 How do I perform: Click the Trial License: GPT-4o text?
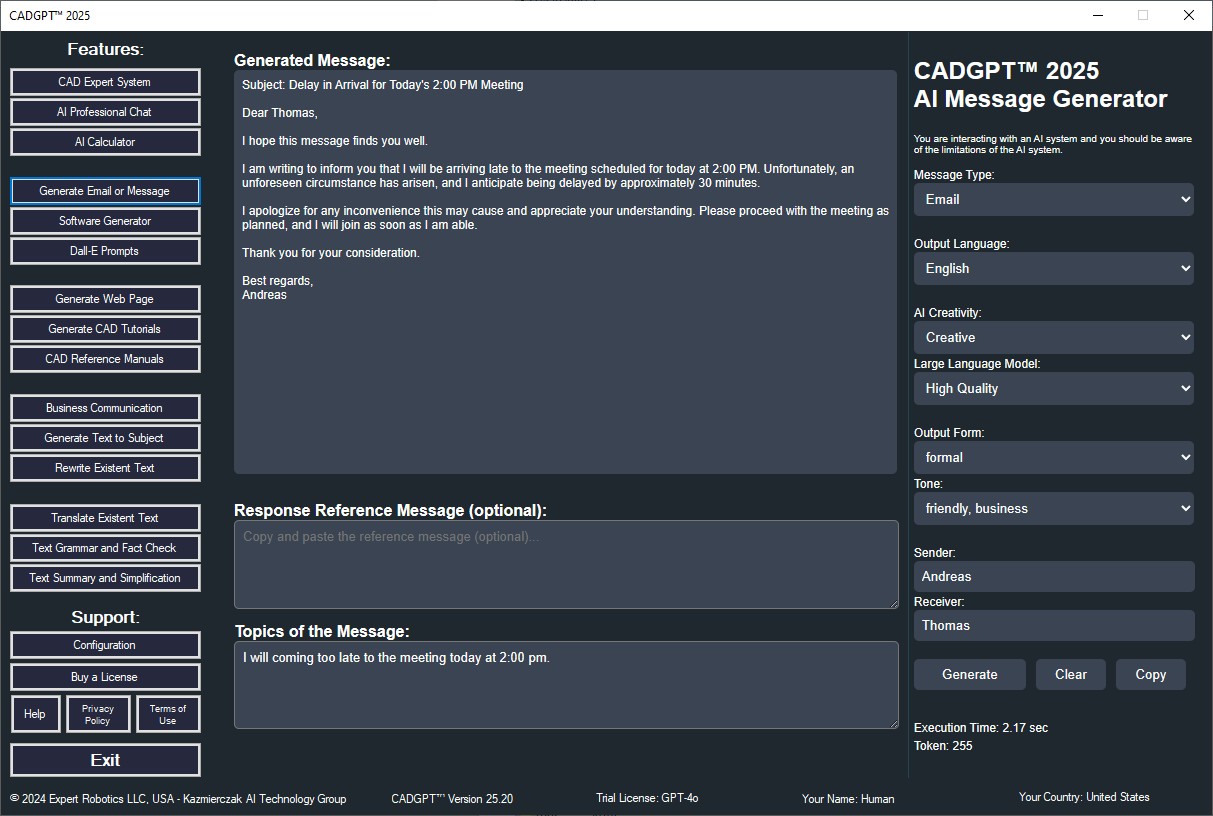pos(647,798)
